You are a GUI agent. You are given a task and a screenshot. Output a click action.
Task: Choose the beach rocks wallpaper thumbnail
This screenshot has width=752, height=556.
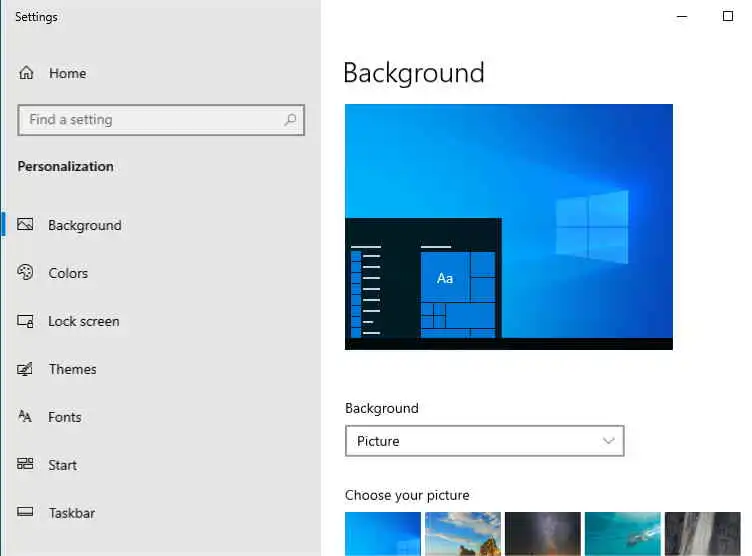pos(463,533)
